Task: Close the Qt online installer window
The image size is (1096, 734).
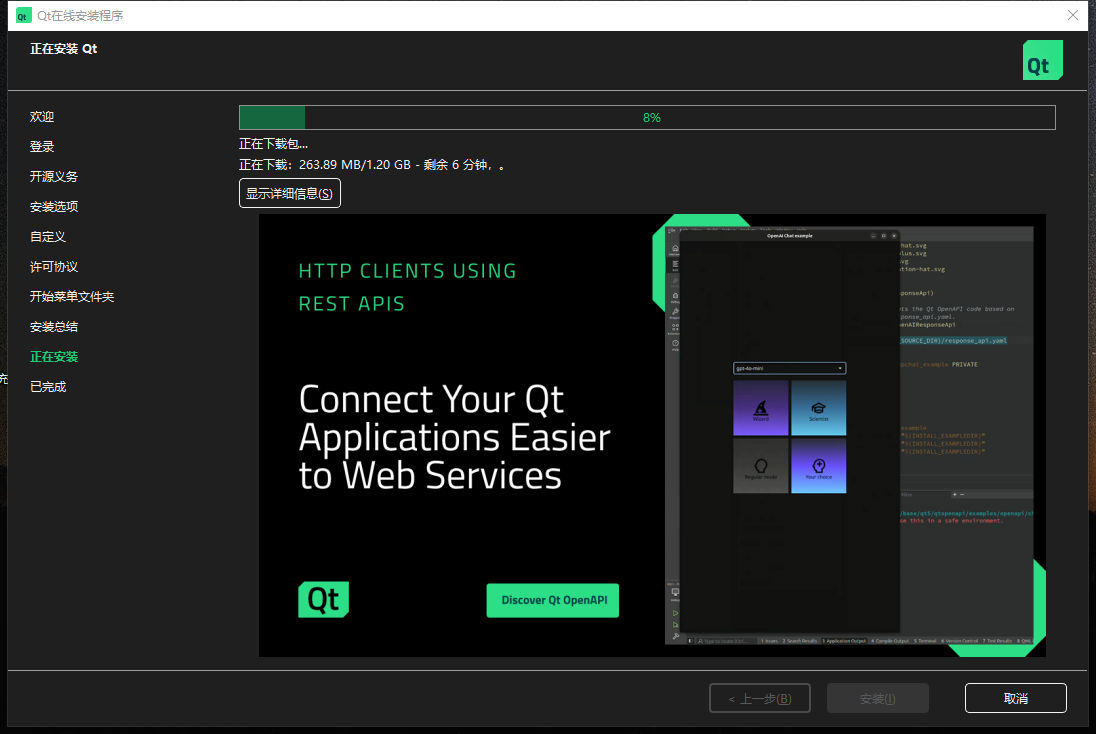Action: tap(1072, 15)
